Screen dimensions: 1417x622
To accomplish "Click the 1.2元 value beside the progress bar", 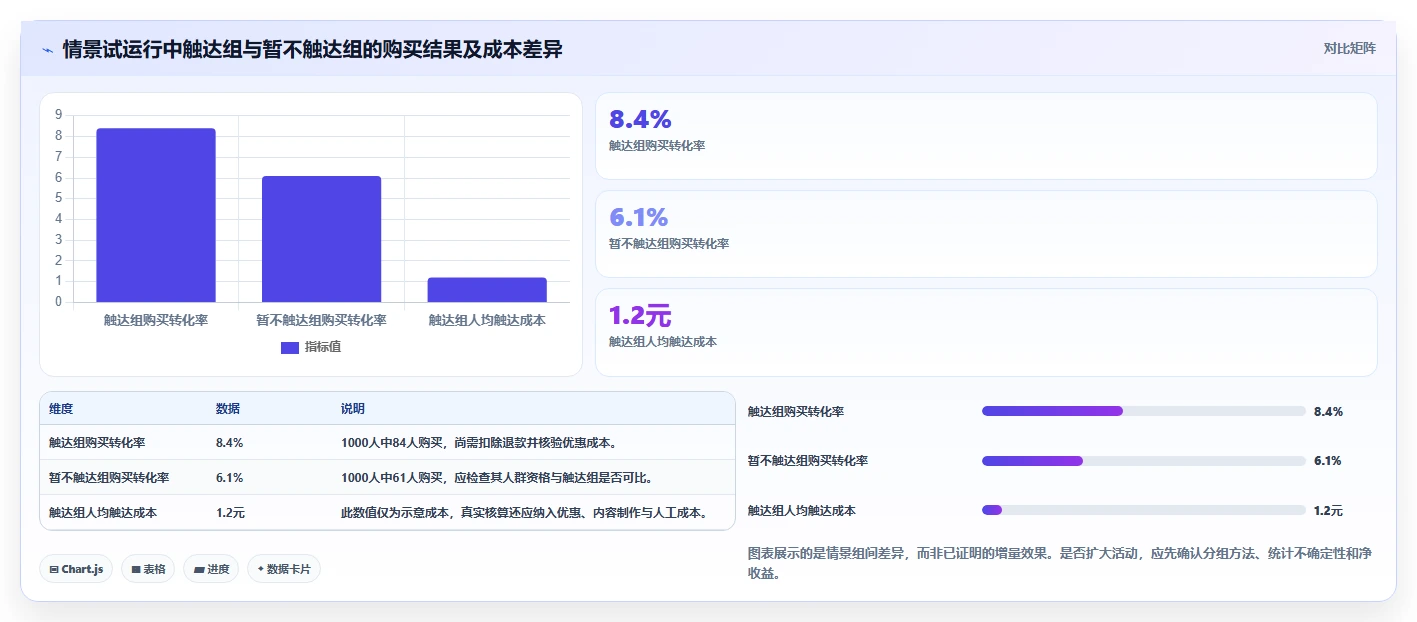I will [x=1328, y=511].
